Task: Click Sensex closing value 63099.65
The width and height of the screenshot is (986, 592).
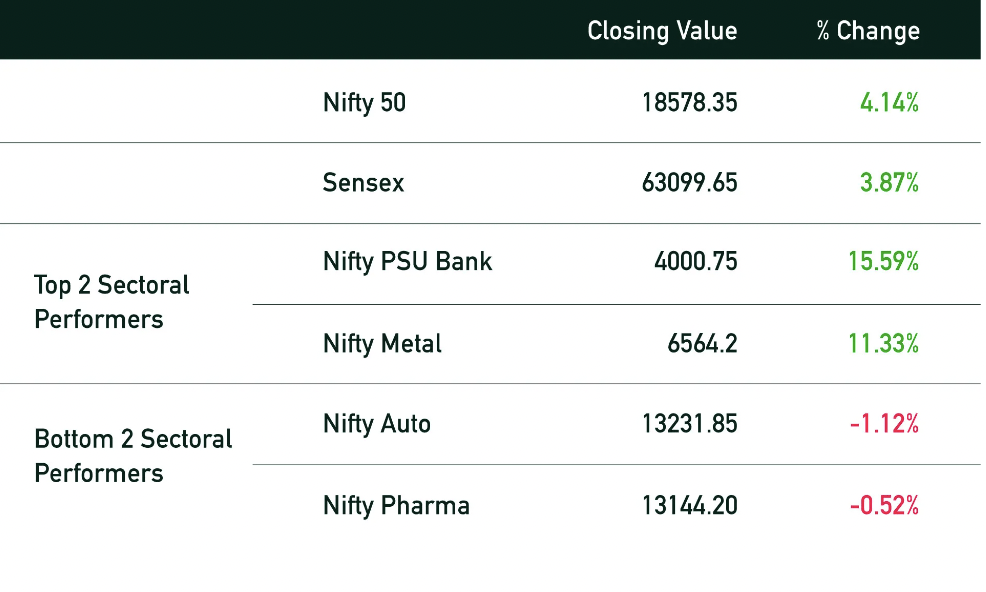Action: pyautogui.click(x=689, y=183)
